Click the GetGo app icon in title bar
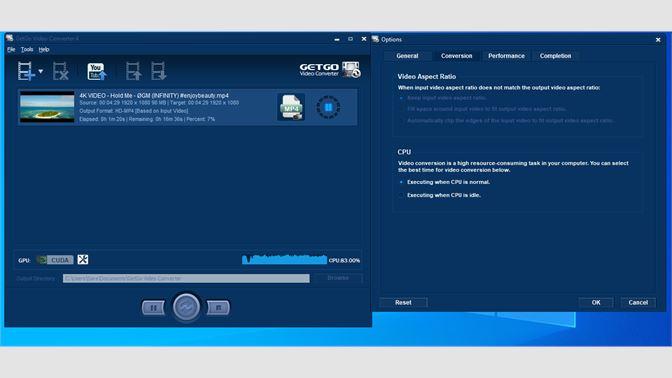This screenshot has height=378, width=672. click(9, 38)
